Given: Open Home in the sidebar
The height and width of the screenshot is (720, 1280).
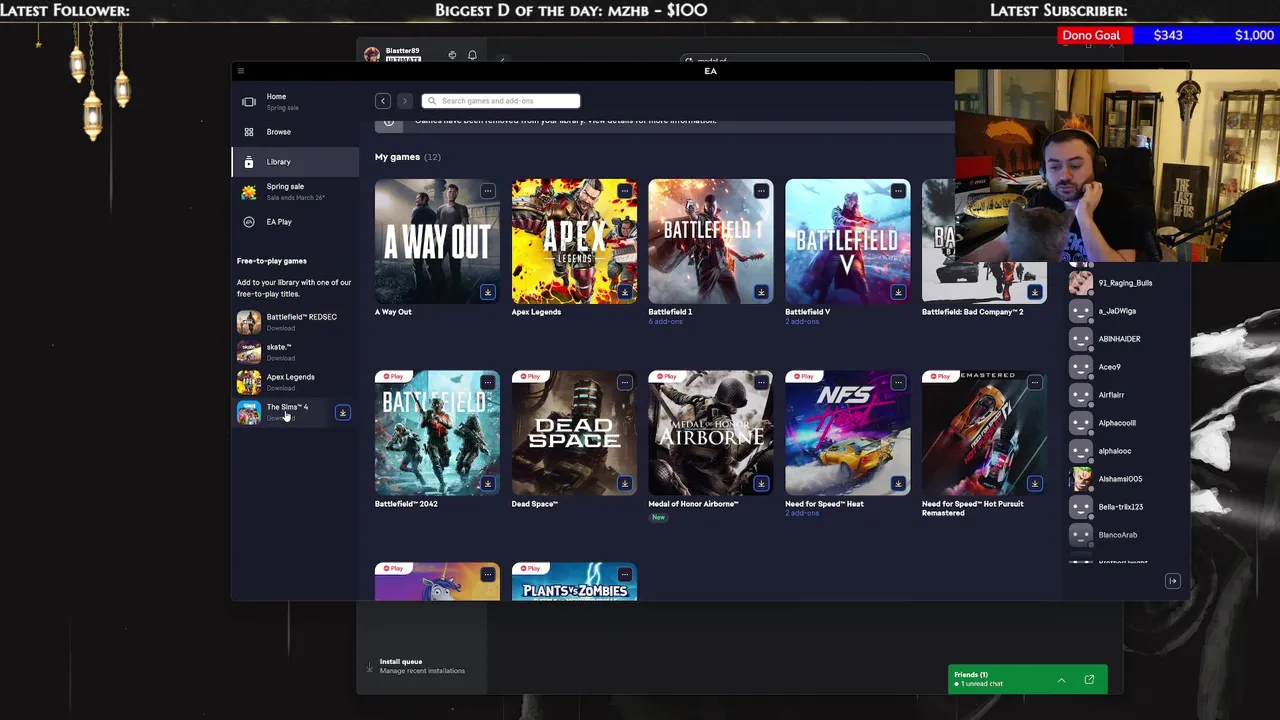Looking at the screenshot, I should tap(295, 101).
